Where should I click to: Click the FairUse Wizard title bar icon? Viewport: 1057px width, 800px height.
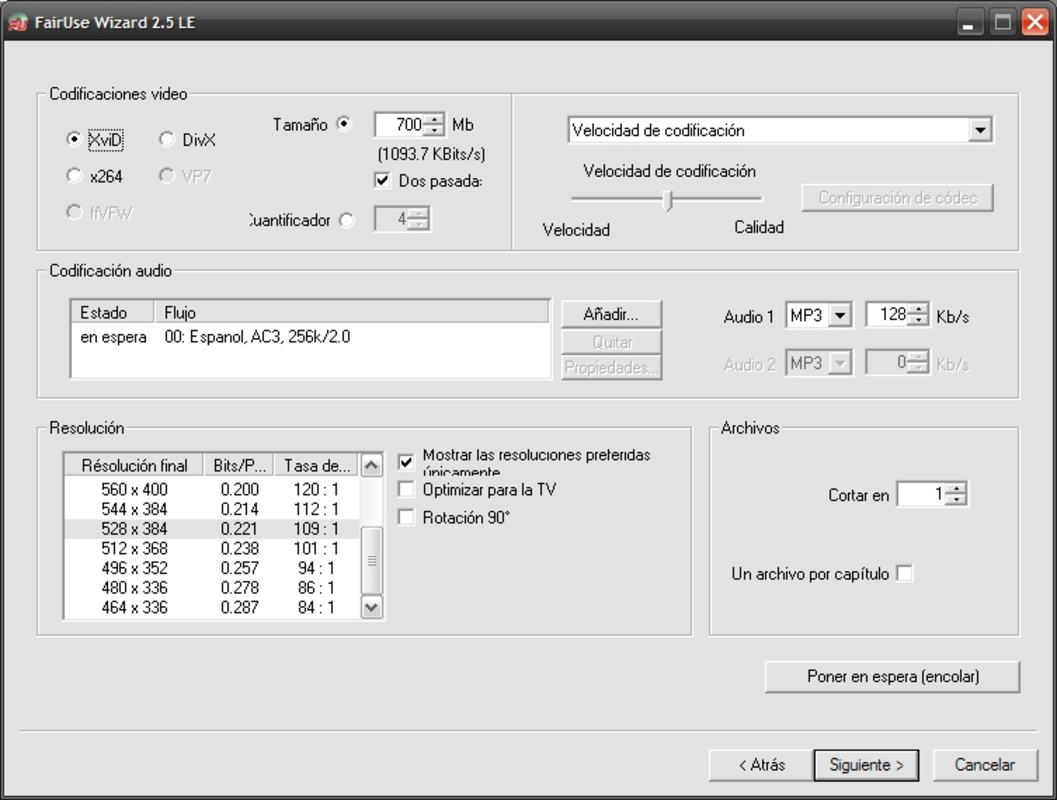(18, 22)
